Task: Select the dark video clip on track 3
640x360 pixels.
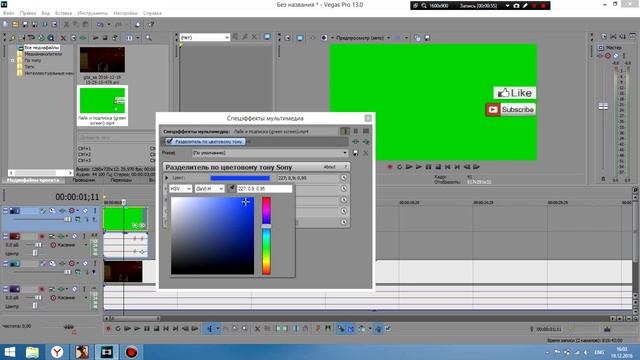Action: tap(123, 271)
